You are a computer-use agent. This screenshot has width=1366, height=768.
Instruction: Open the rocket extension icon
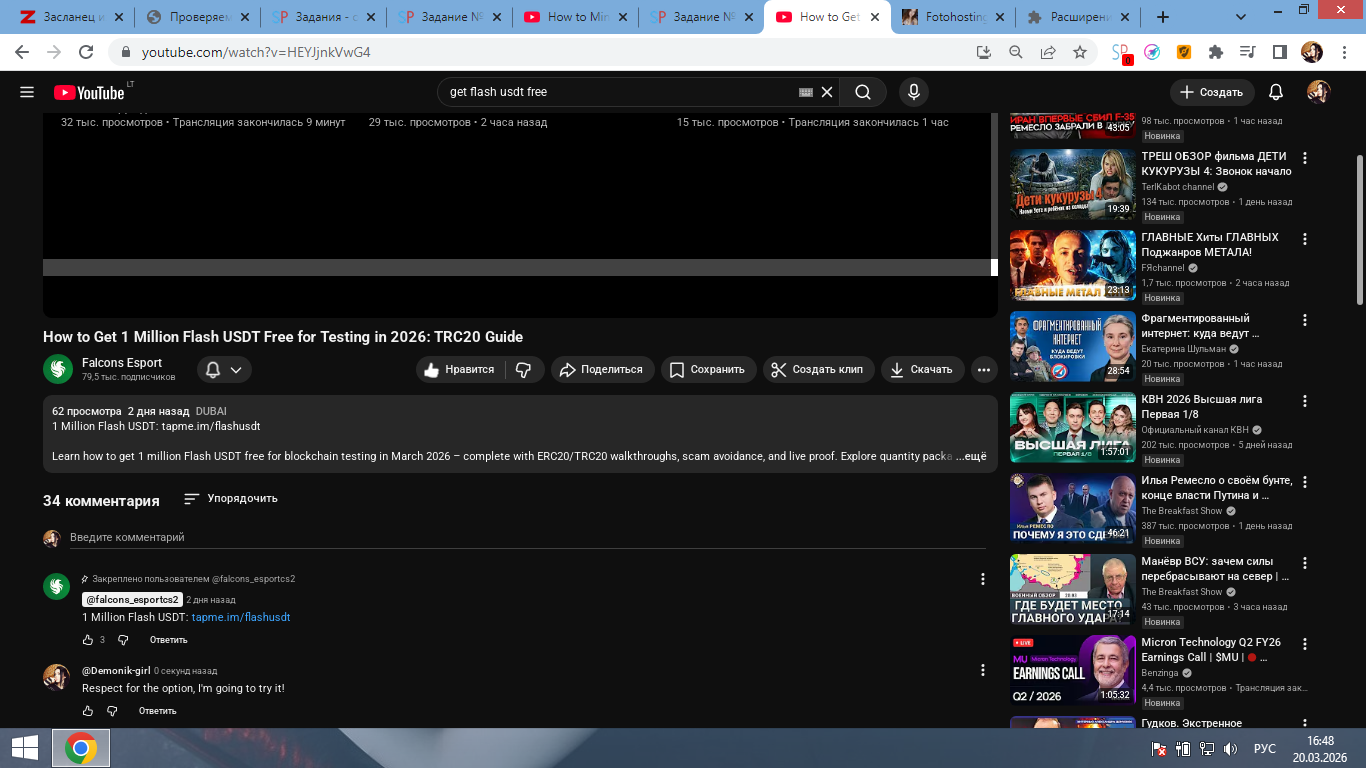(x=1152, y=52)
